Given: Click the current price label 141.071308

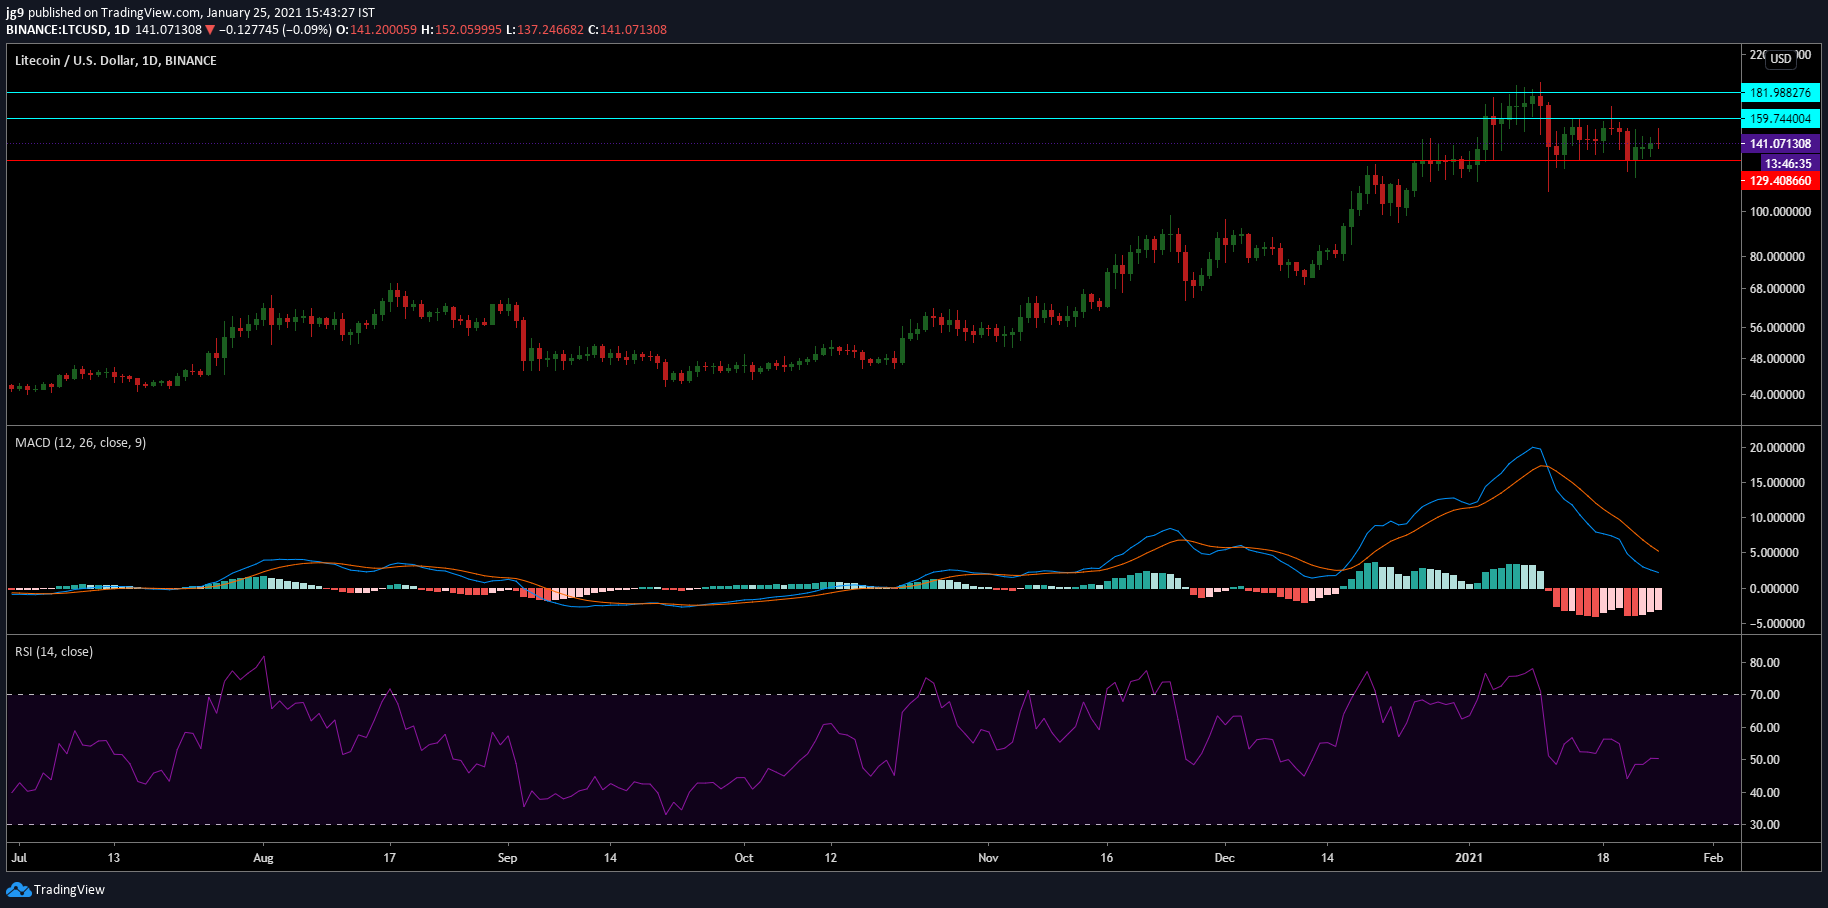Looking at the screenshot, I should point(1780,144).
